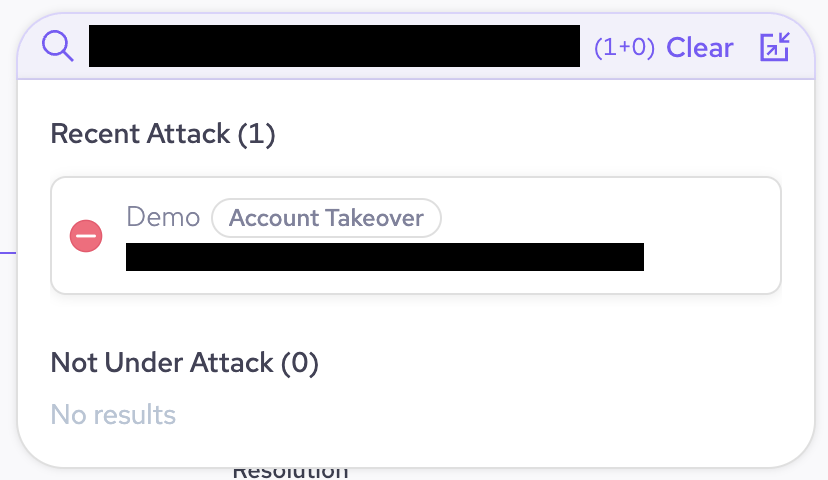Click the Recent Attack (1) heading

click(x=162, y=134)
